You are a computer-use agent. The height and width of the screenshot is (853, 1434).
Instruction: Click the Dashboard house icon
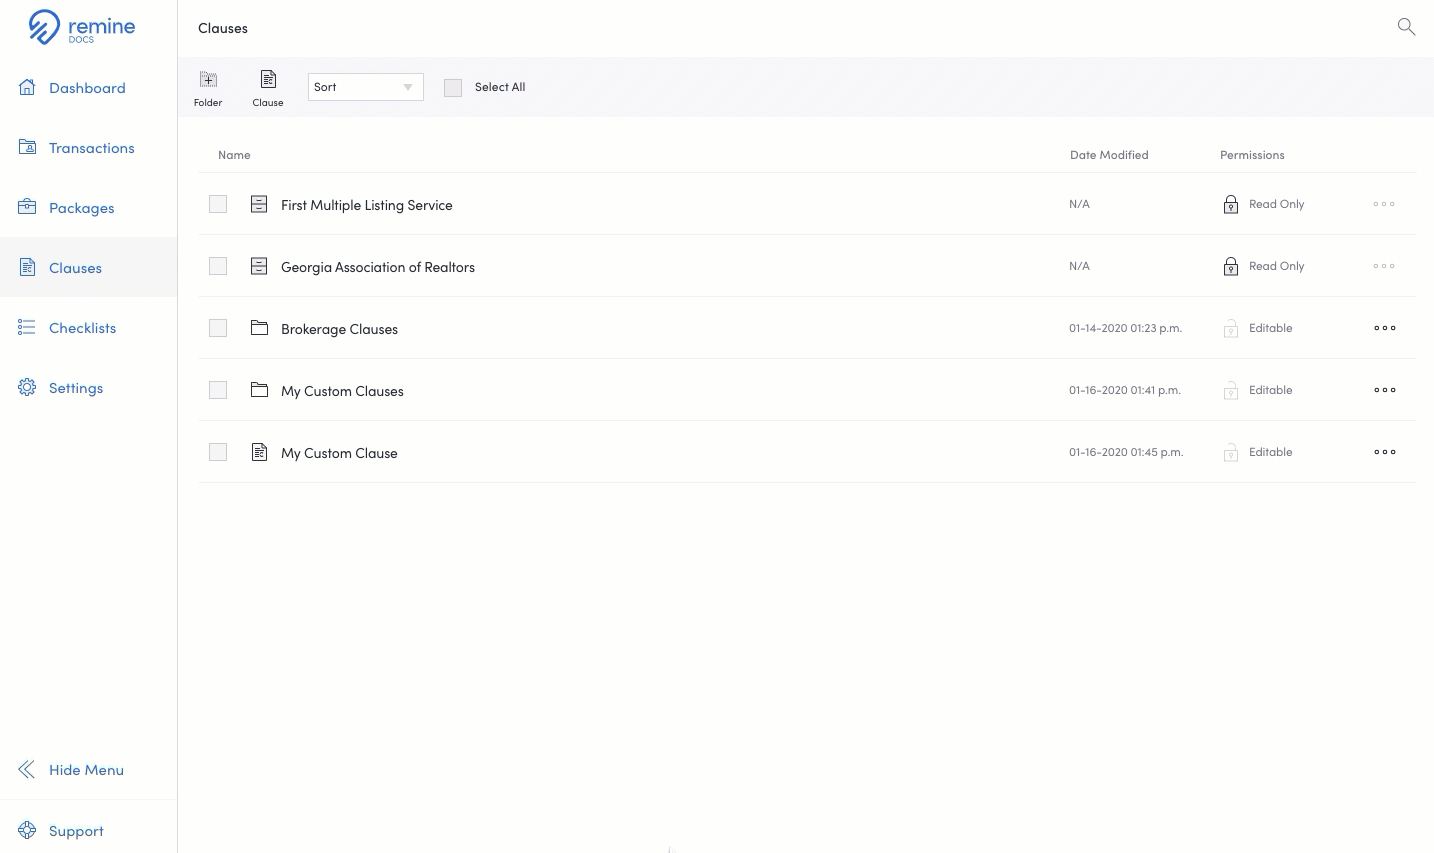27,87
